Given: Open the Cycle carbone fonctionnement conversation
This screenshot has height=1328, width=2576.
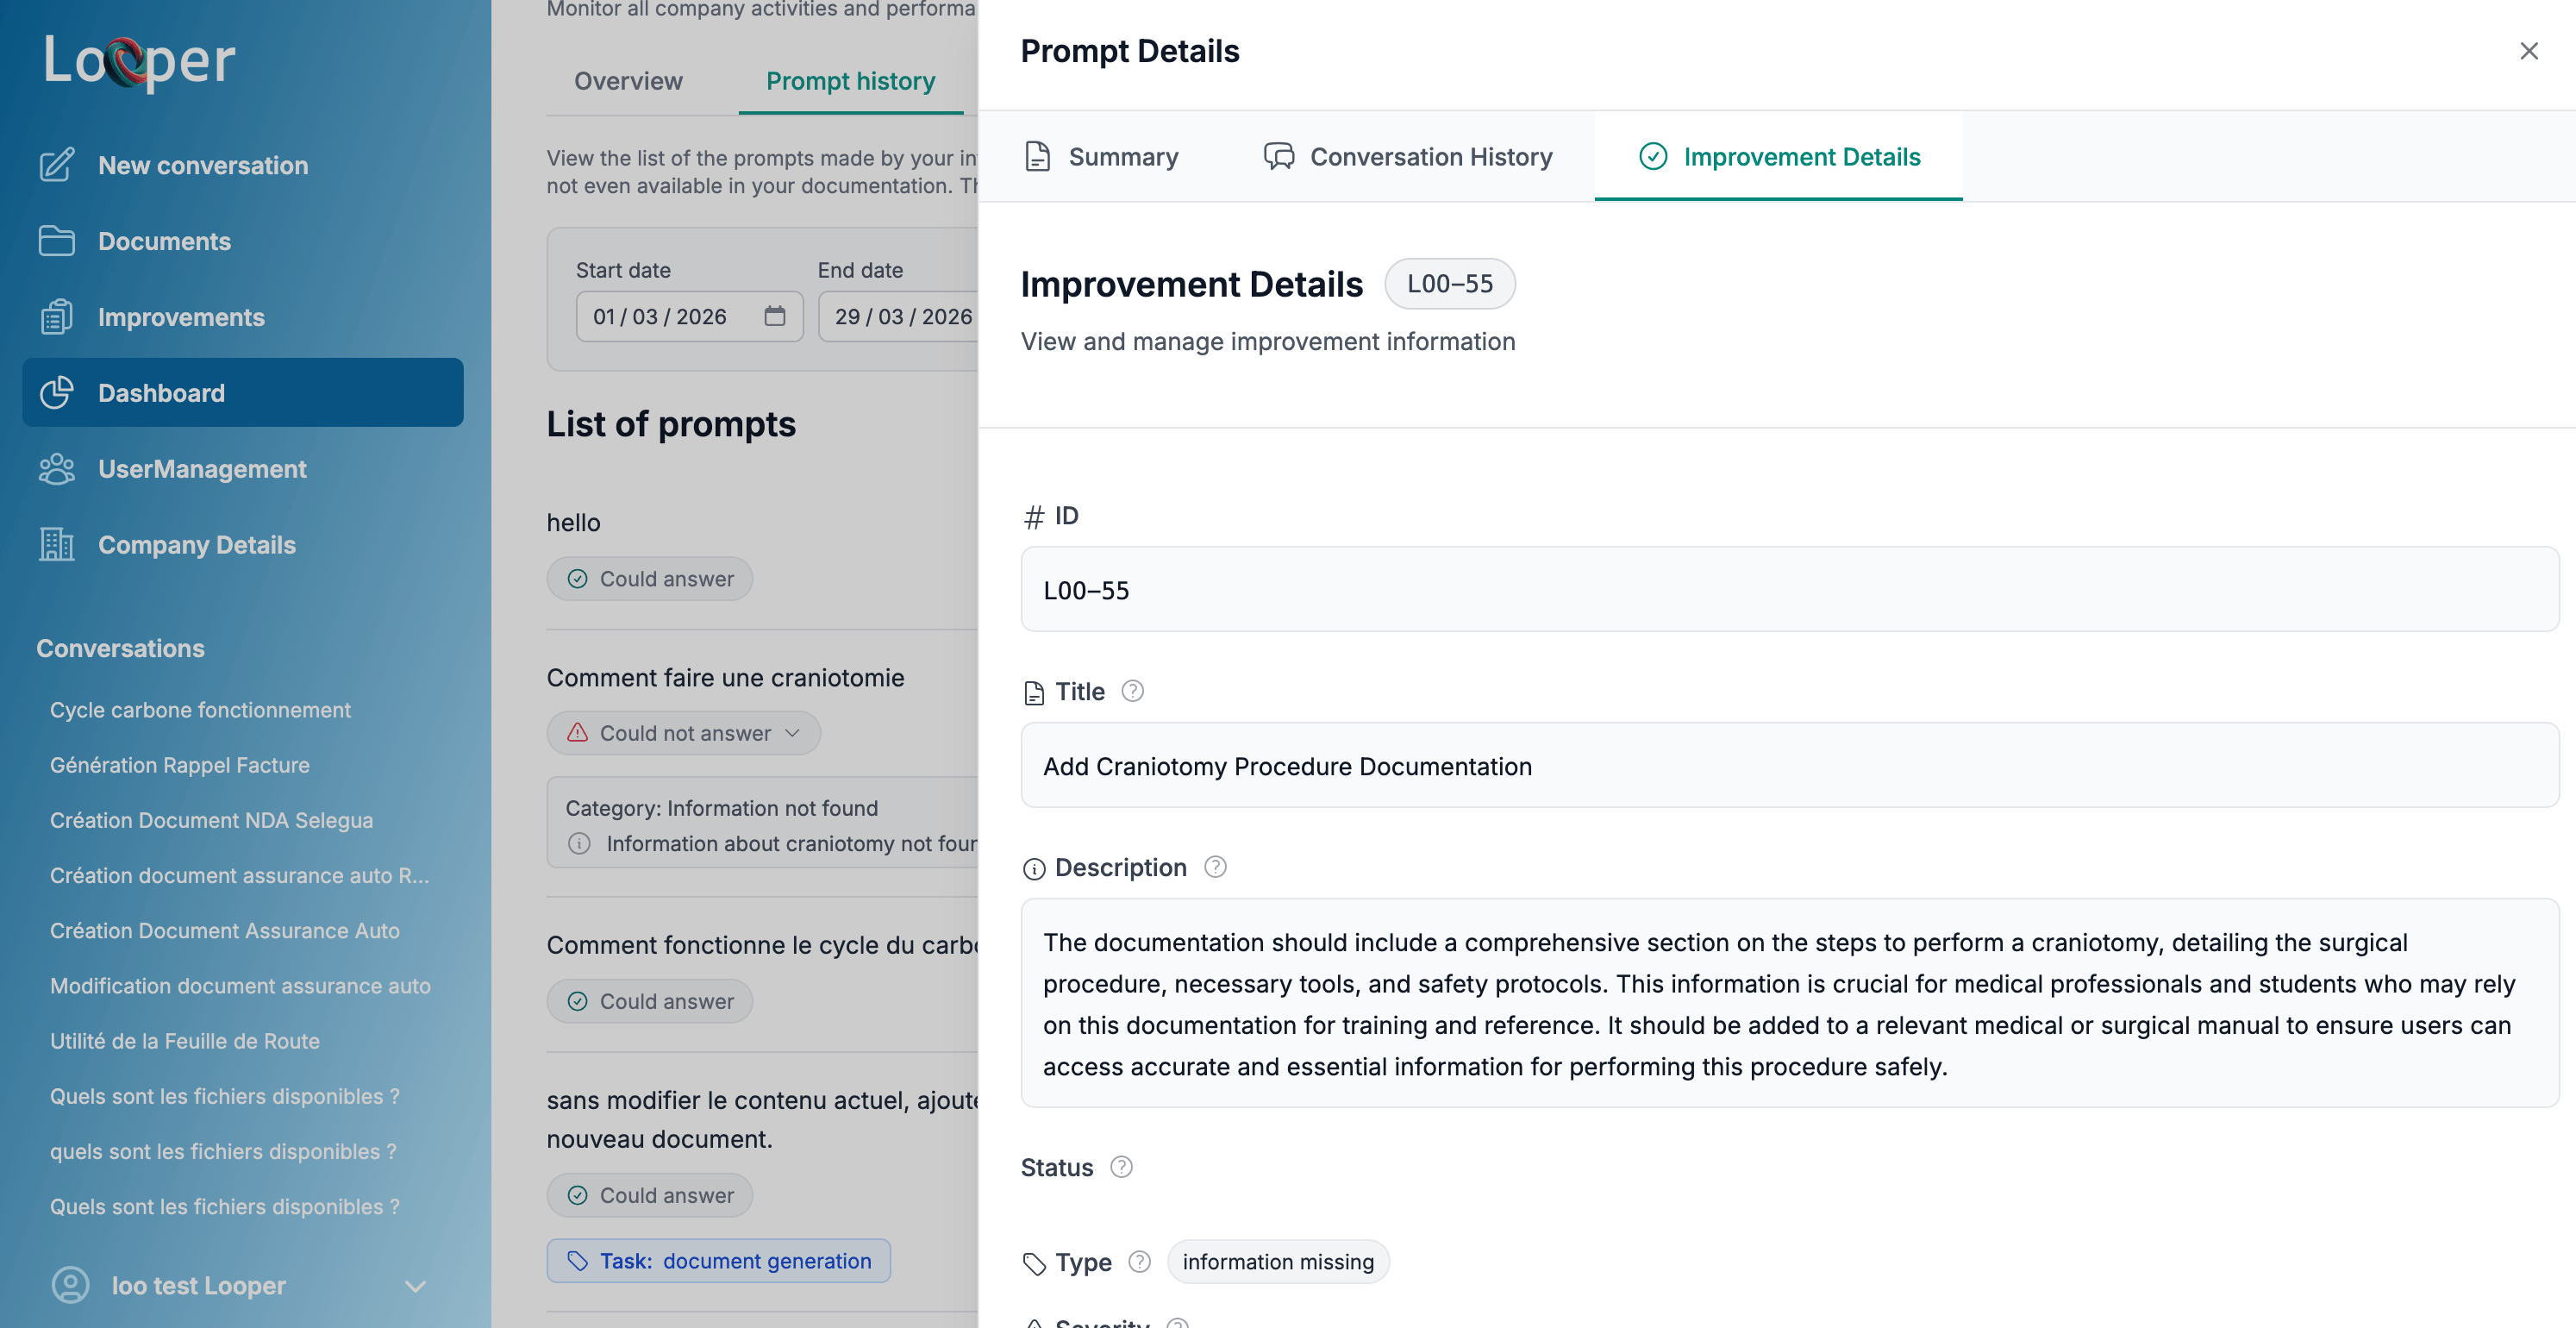Looking at the screenshot, I should 200,710.
